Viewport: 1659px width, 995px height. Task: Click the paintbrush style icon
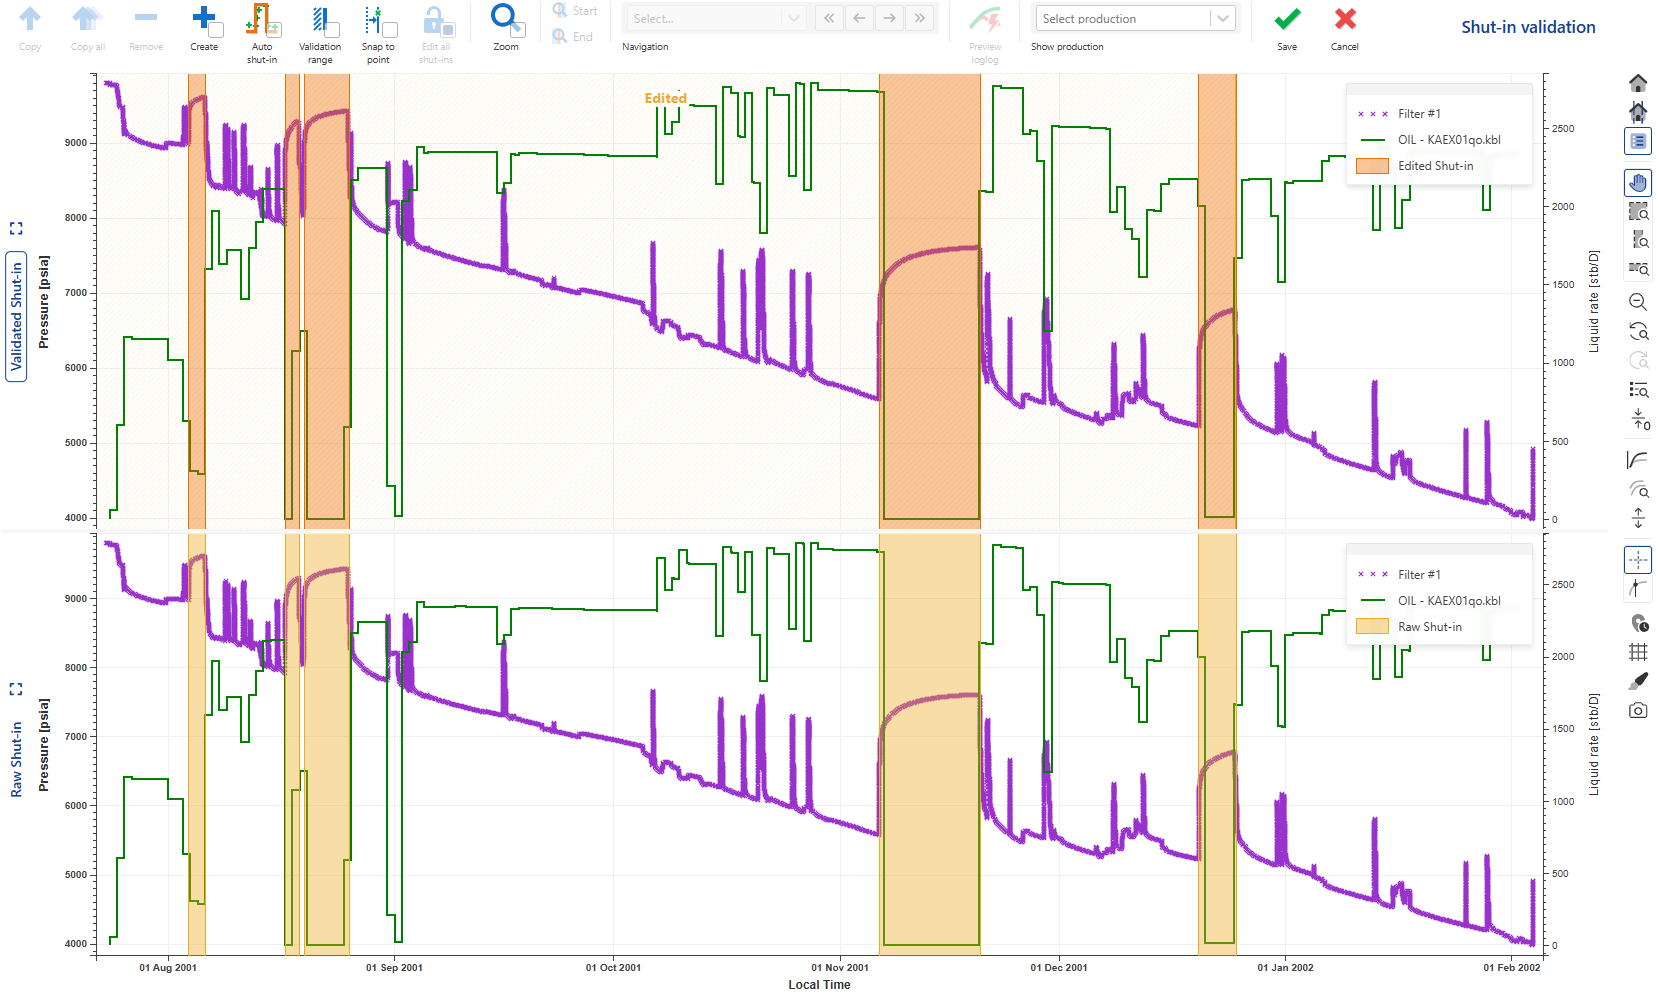click(1638, 681)
